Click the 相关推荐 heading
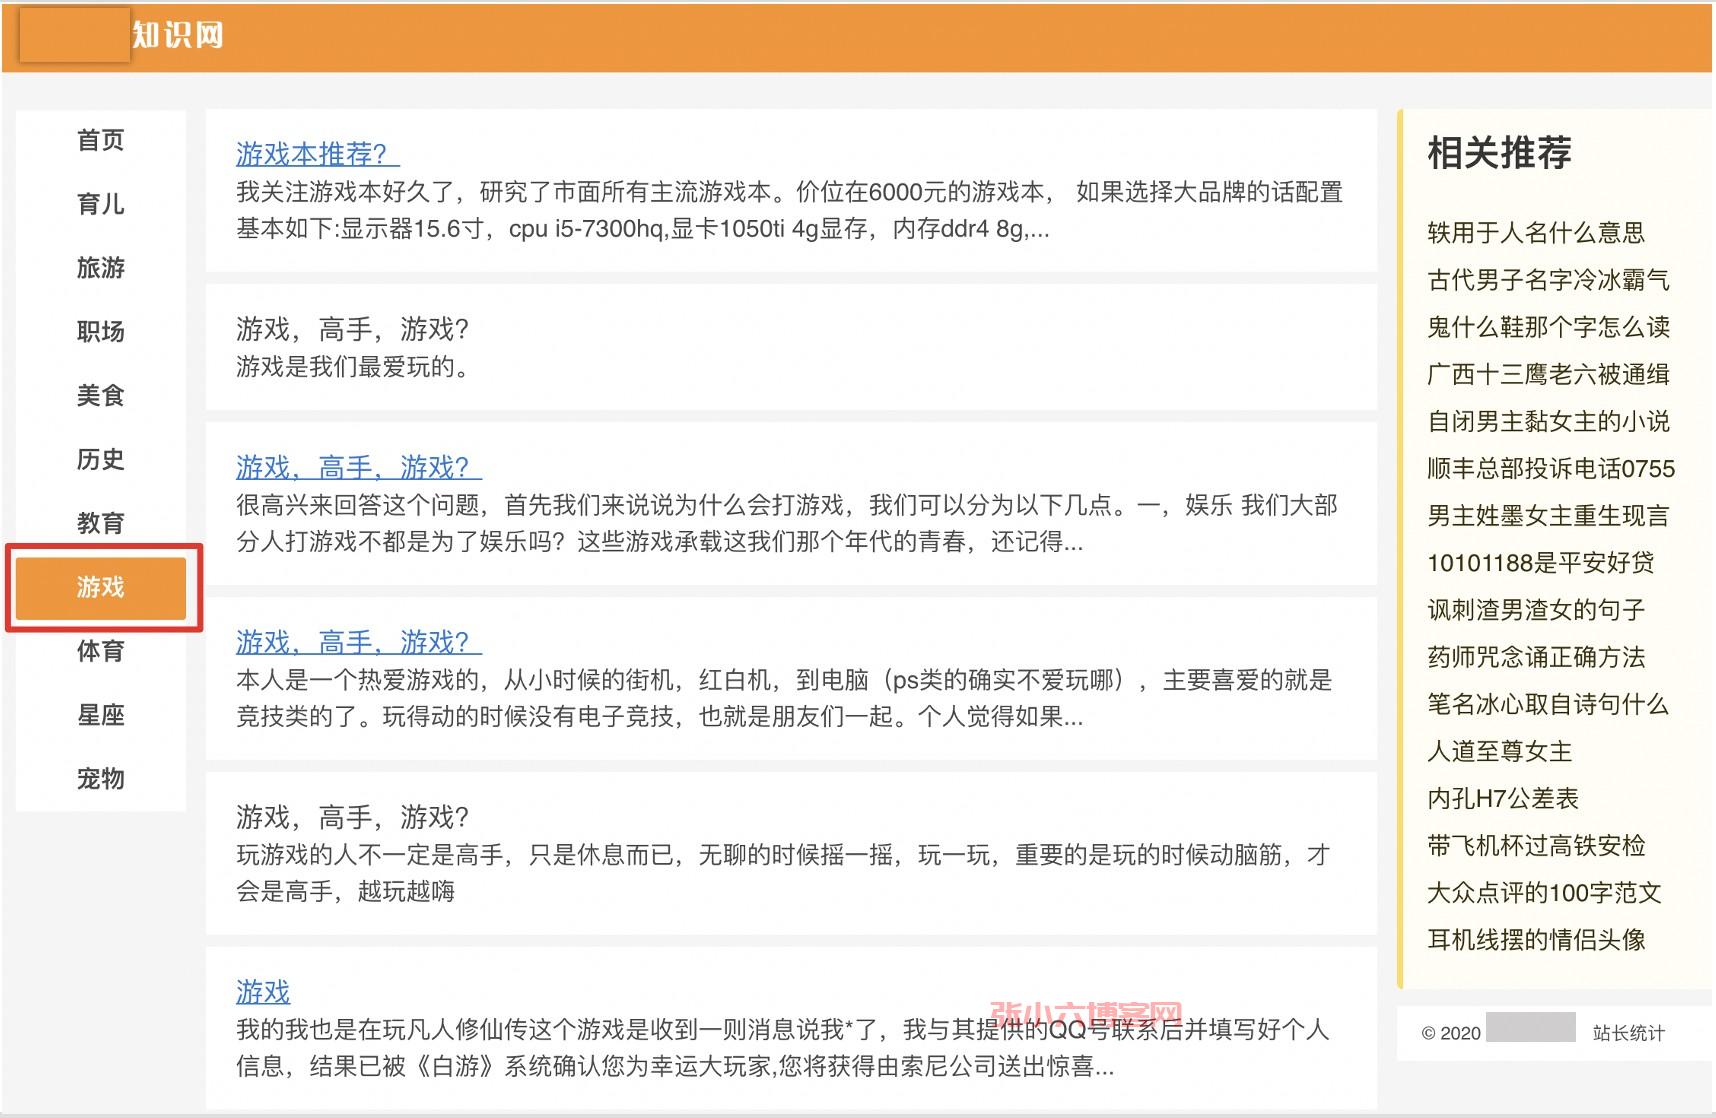1716x1118 pixels. point(1499,153)
